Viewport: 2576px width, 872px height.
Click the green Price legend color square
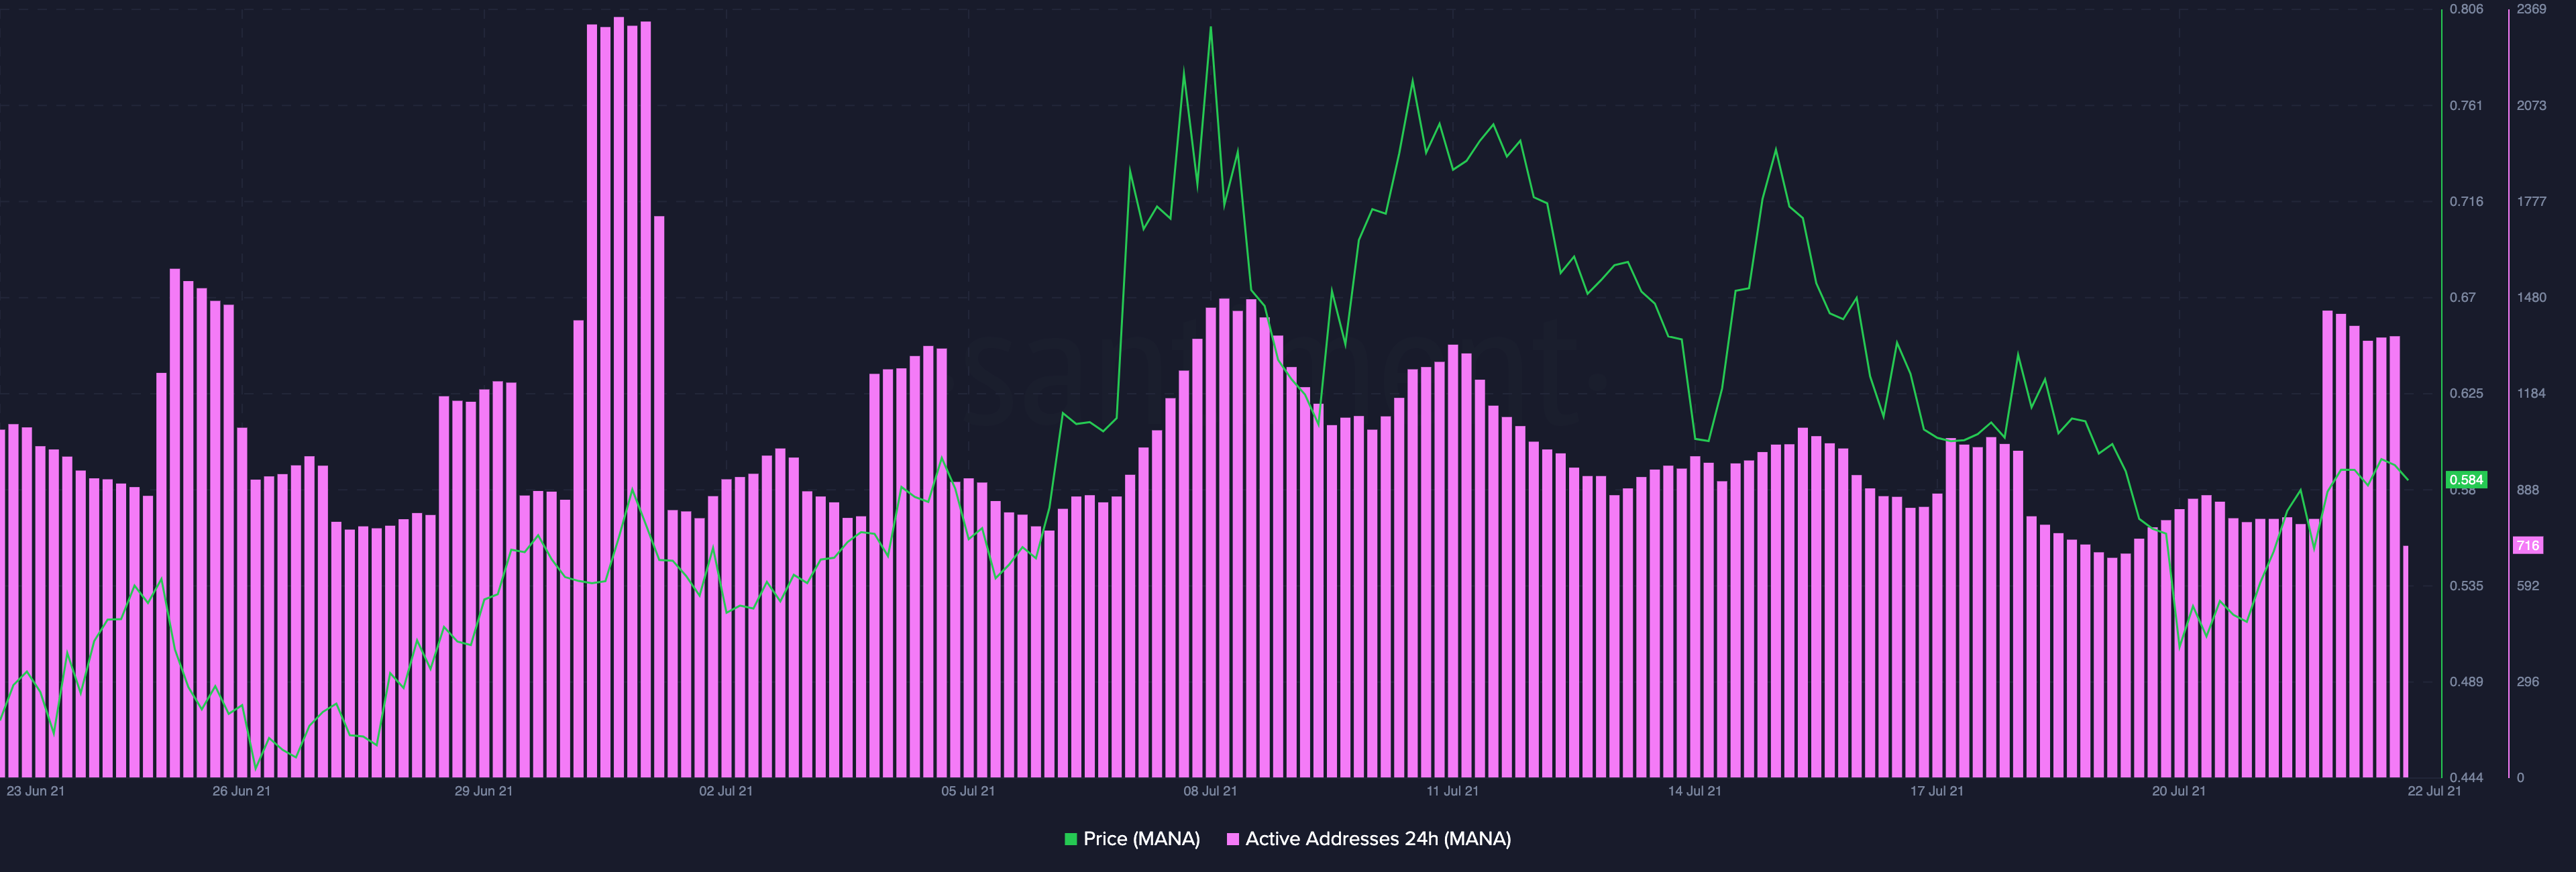(x=1071, y=839)
